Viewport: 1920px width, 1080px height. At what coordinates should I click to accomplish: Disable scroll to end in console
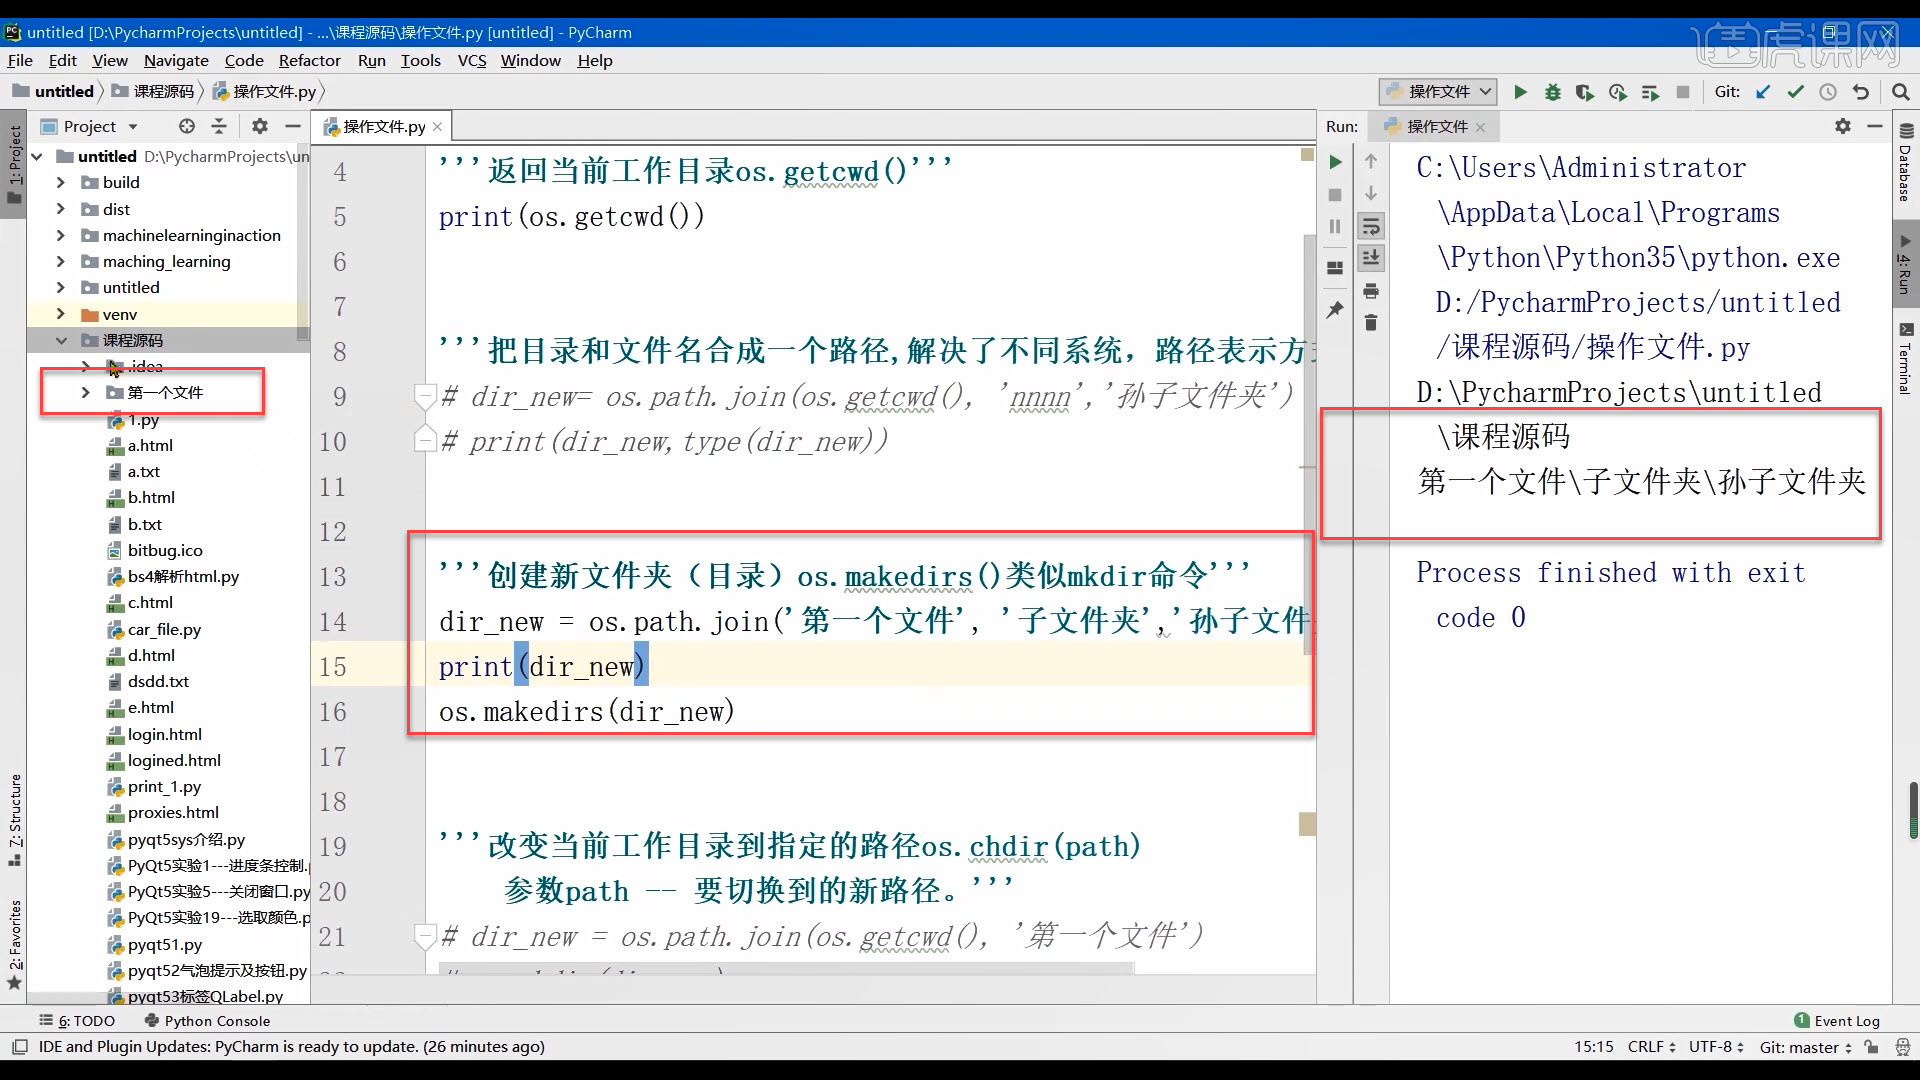click(x=1371, y=257)
